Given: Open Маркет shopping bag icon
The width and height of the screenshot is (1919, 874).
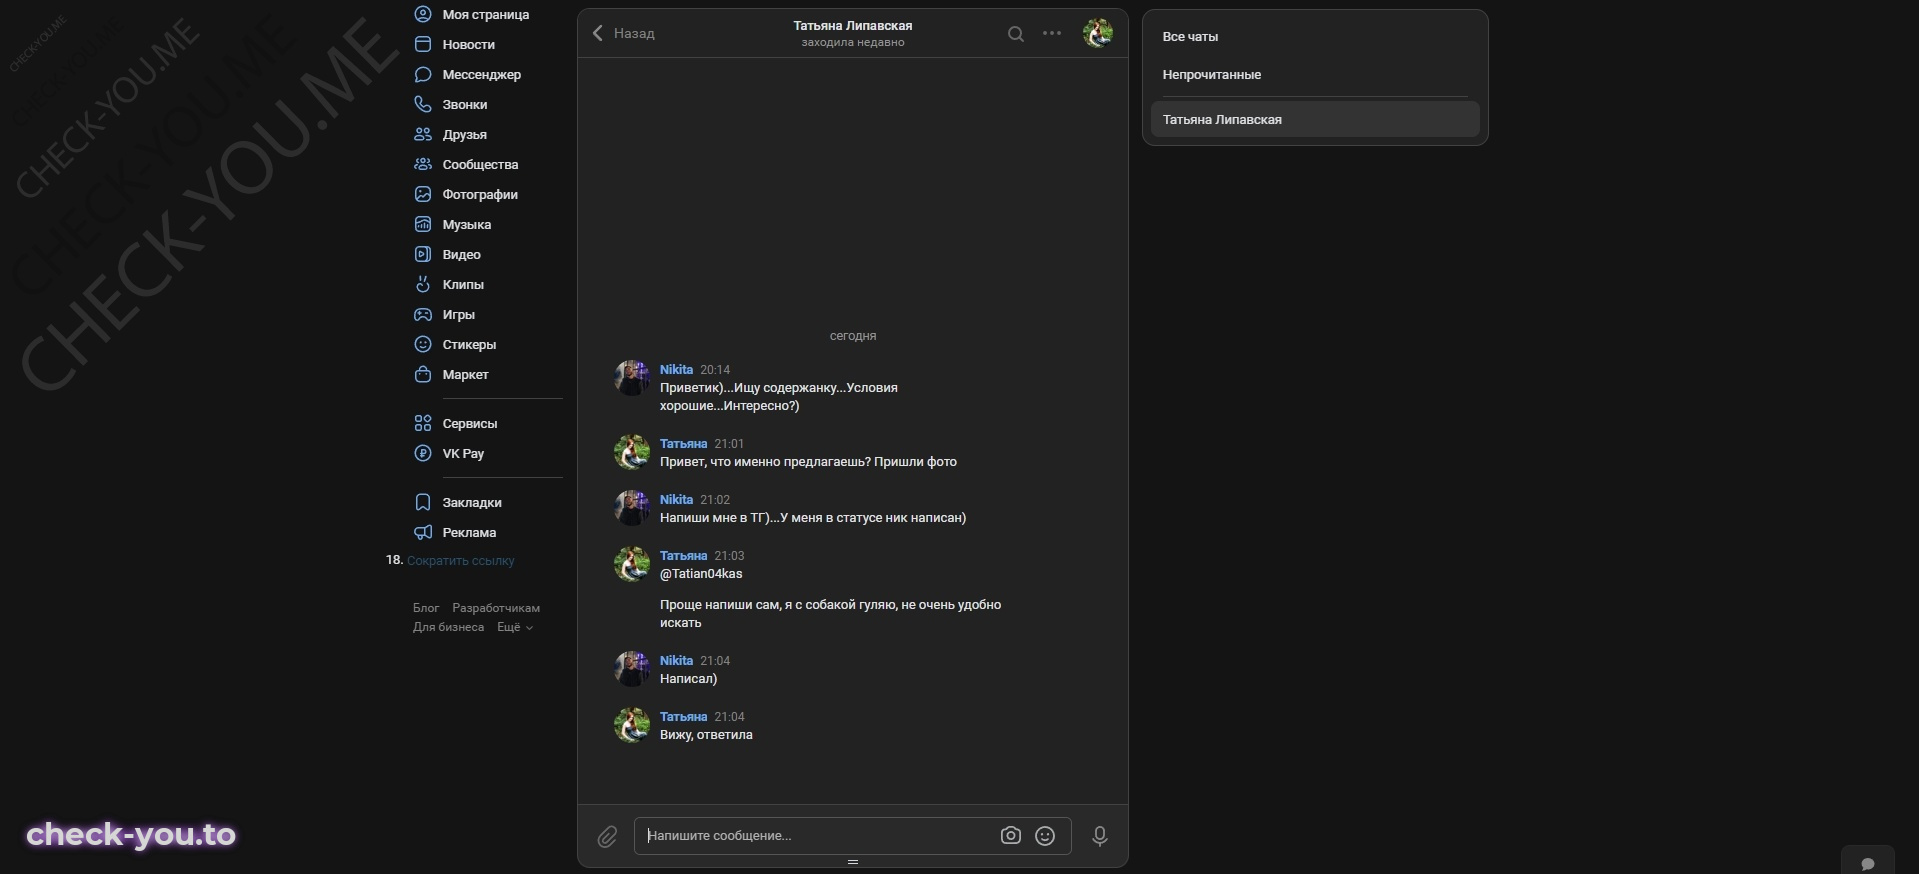Looking at the screenshot, I should (x=423, y=374).
